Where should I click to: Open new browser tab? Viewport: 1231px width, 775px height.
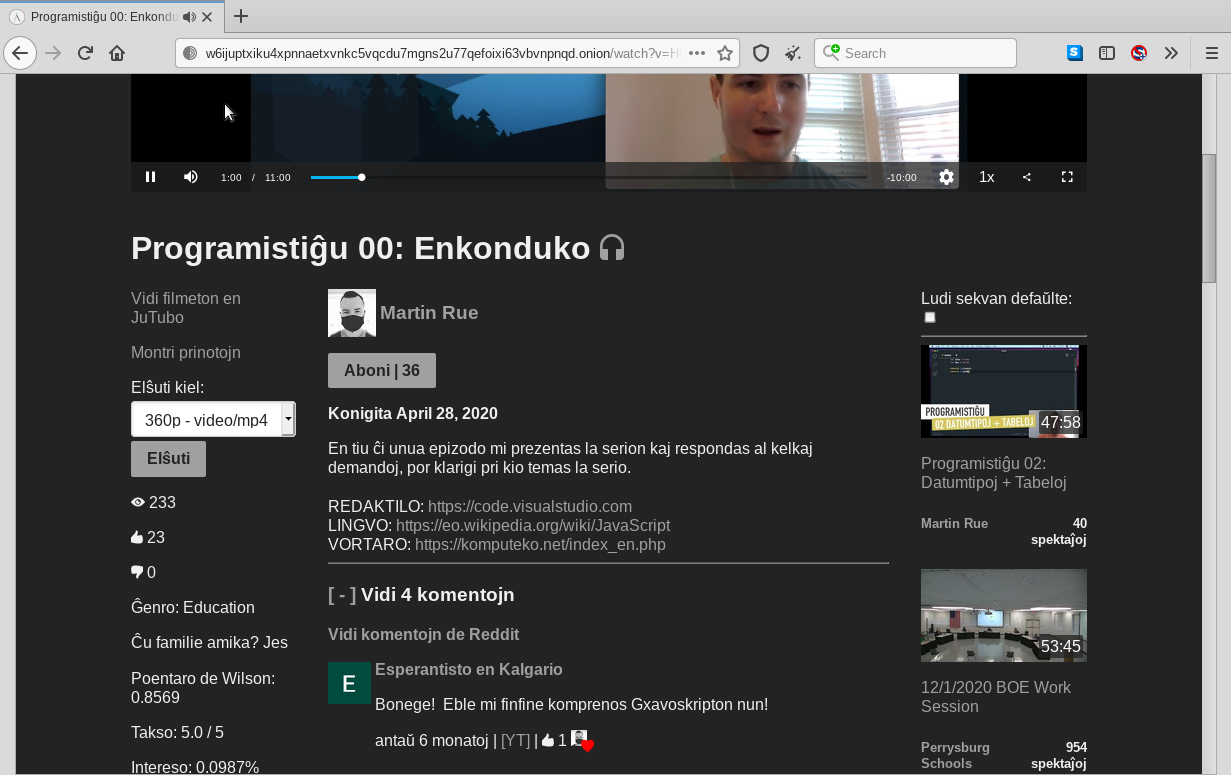(x=241, y=16)
